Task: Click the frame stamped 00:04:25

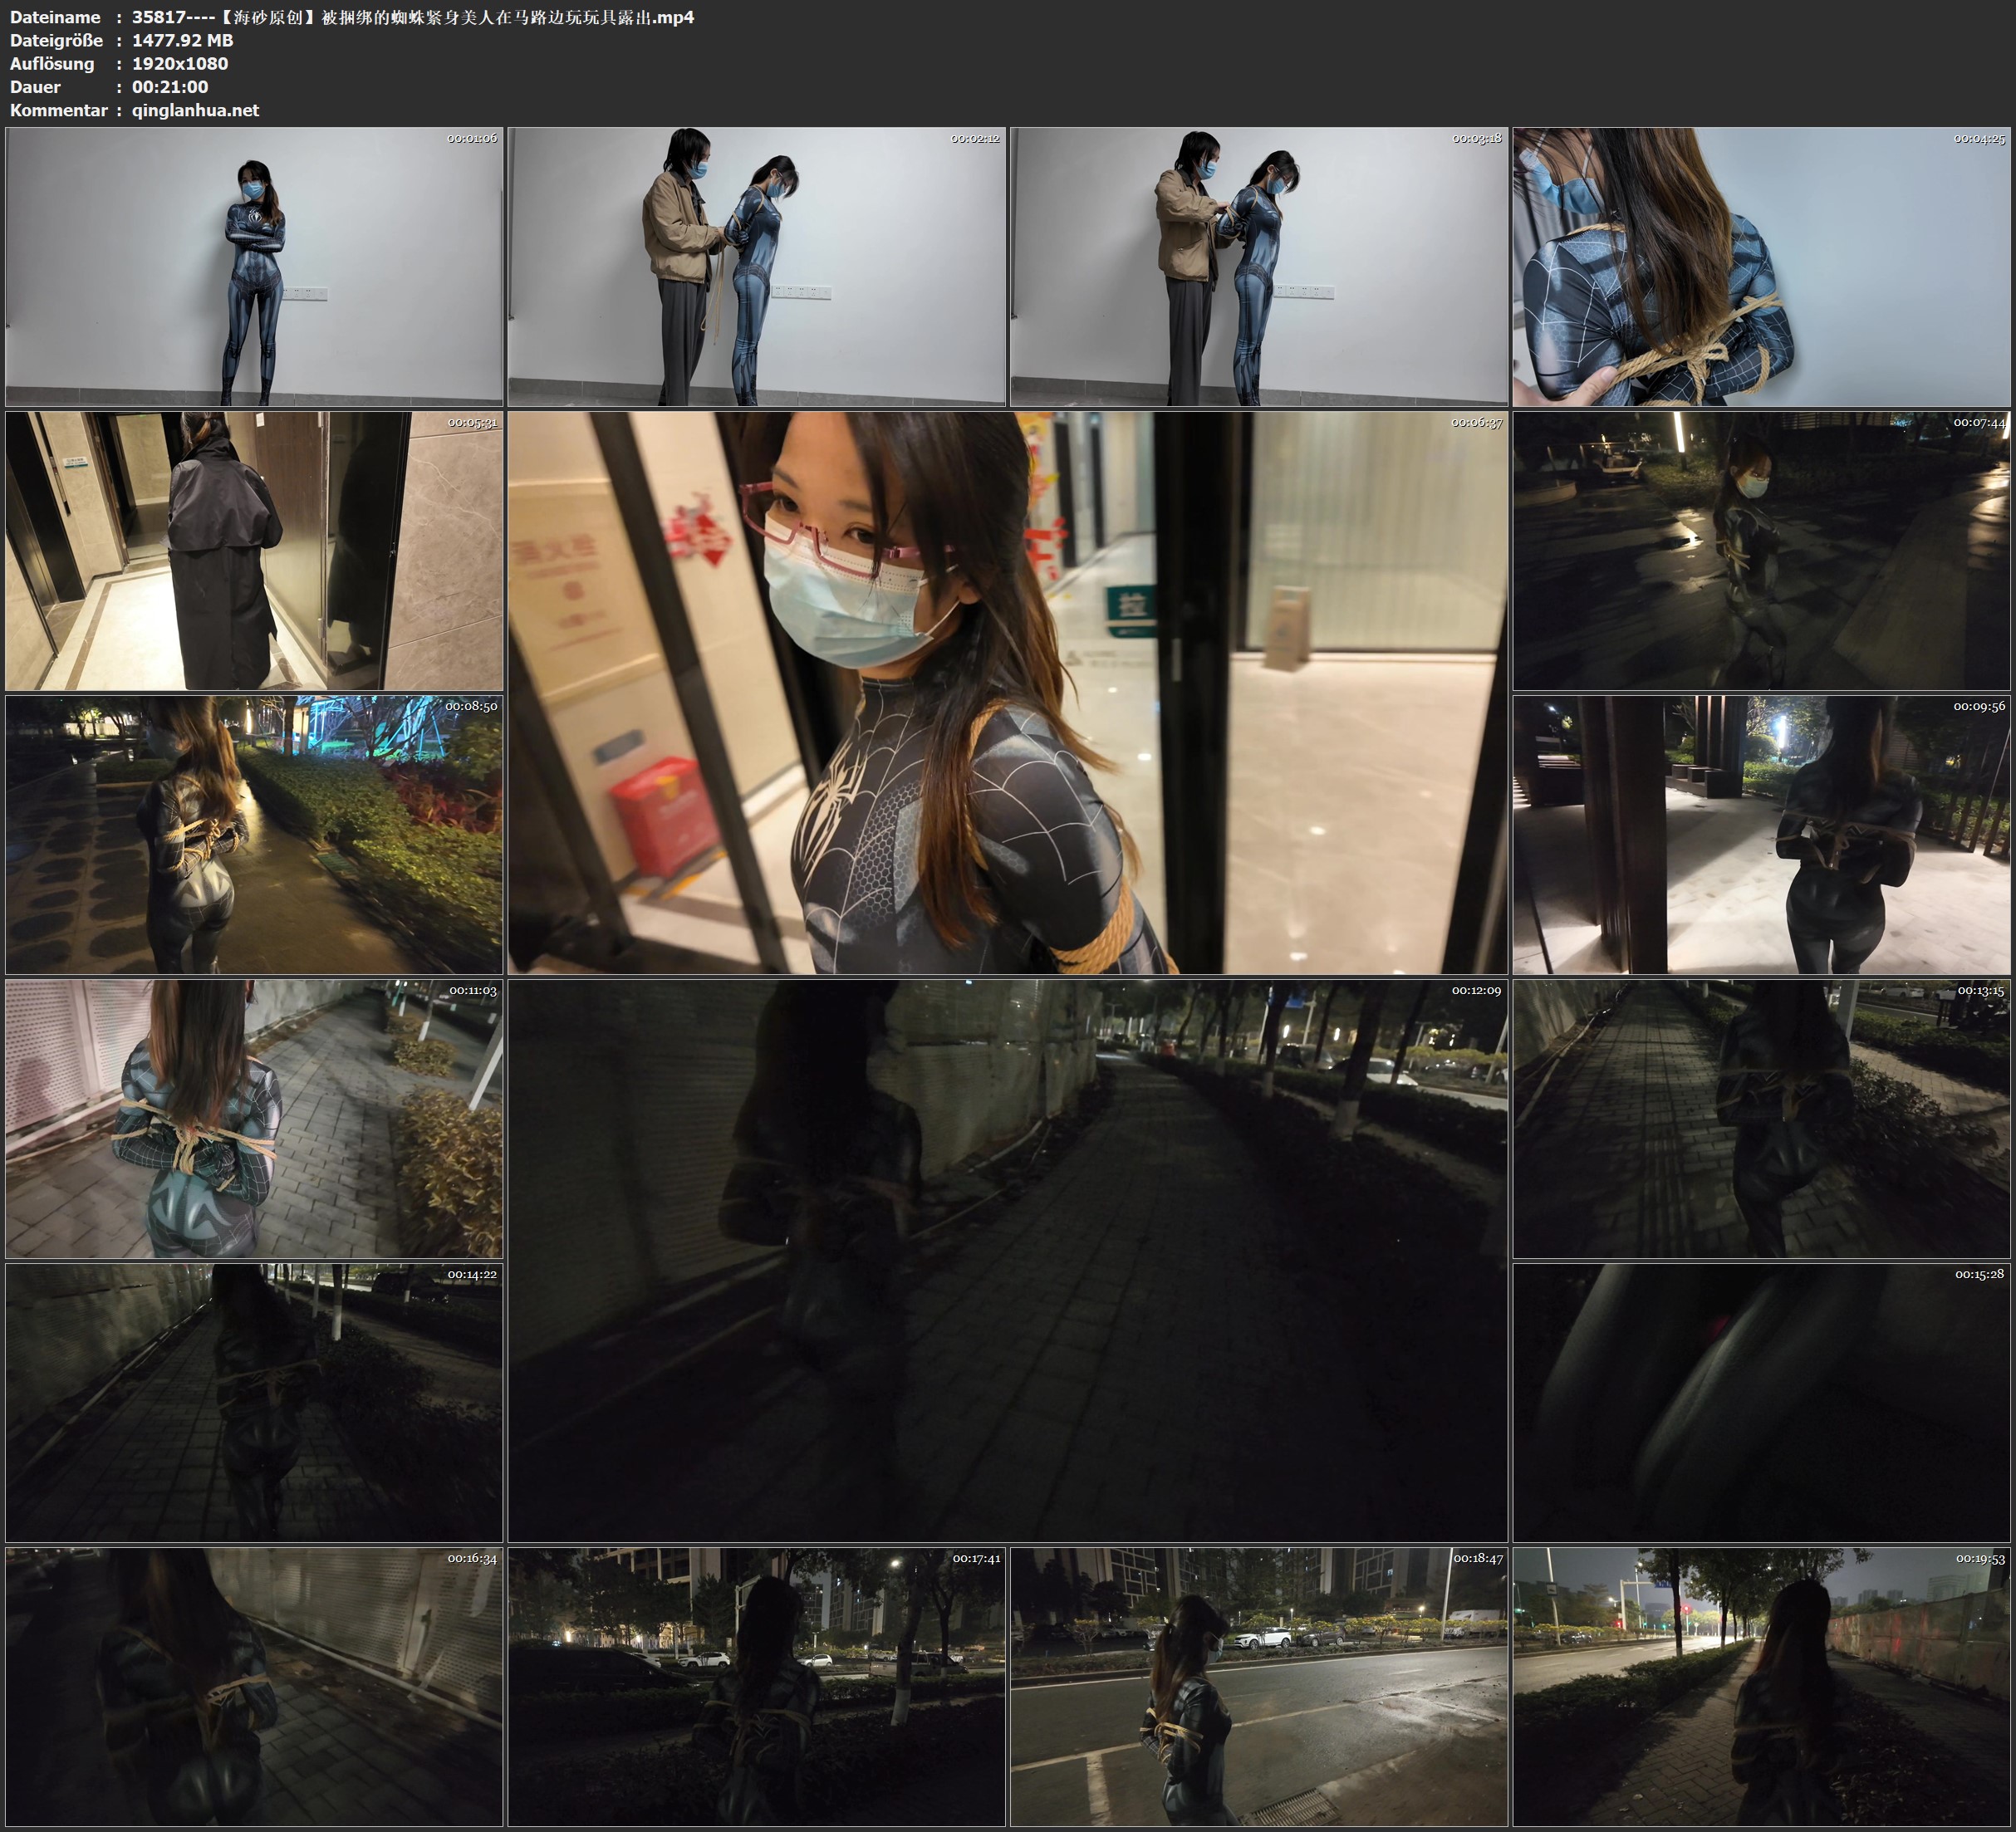Action: click(1761, 266)
